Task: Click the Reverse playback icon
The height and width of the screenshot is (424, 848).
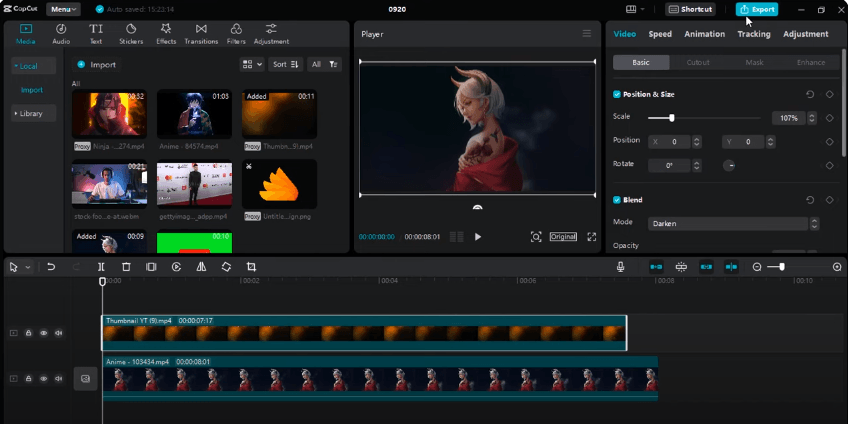Action: tap(176, 267)
